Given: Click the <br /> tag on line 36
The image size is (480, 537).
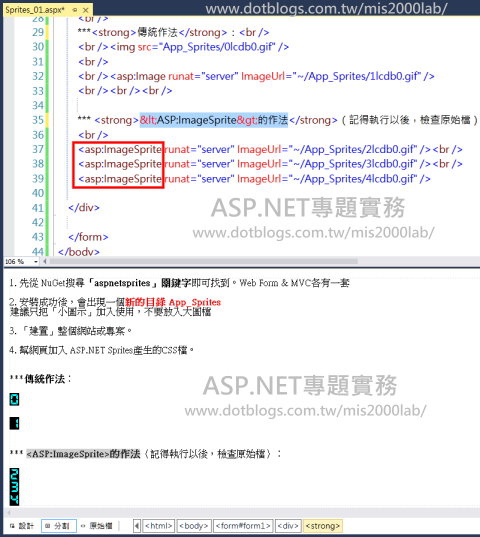Looking at the screenshot, I should click(93, 135).
